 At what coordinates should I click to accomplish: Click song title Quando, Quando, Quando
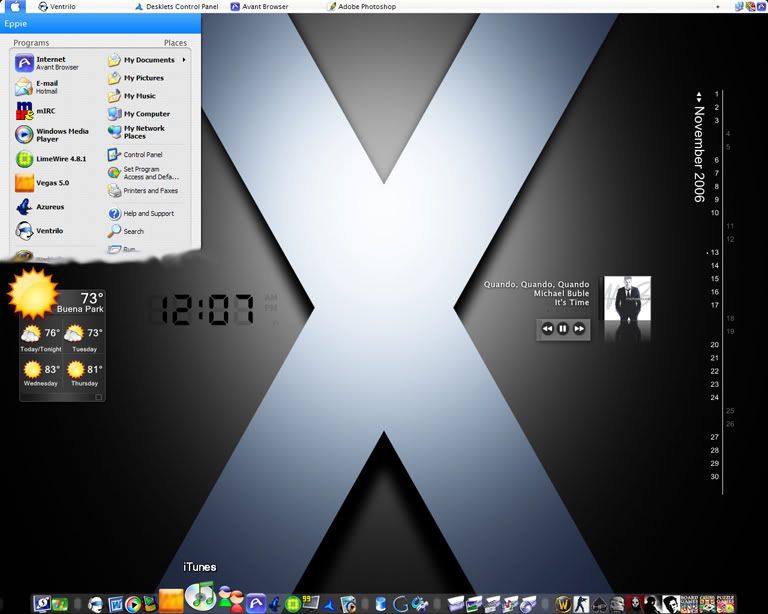point(536,284)
